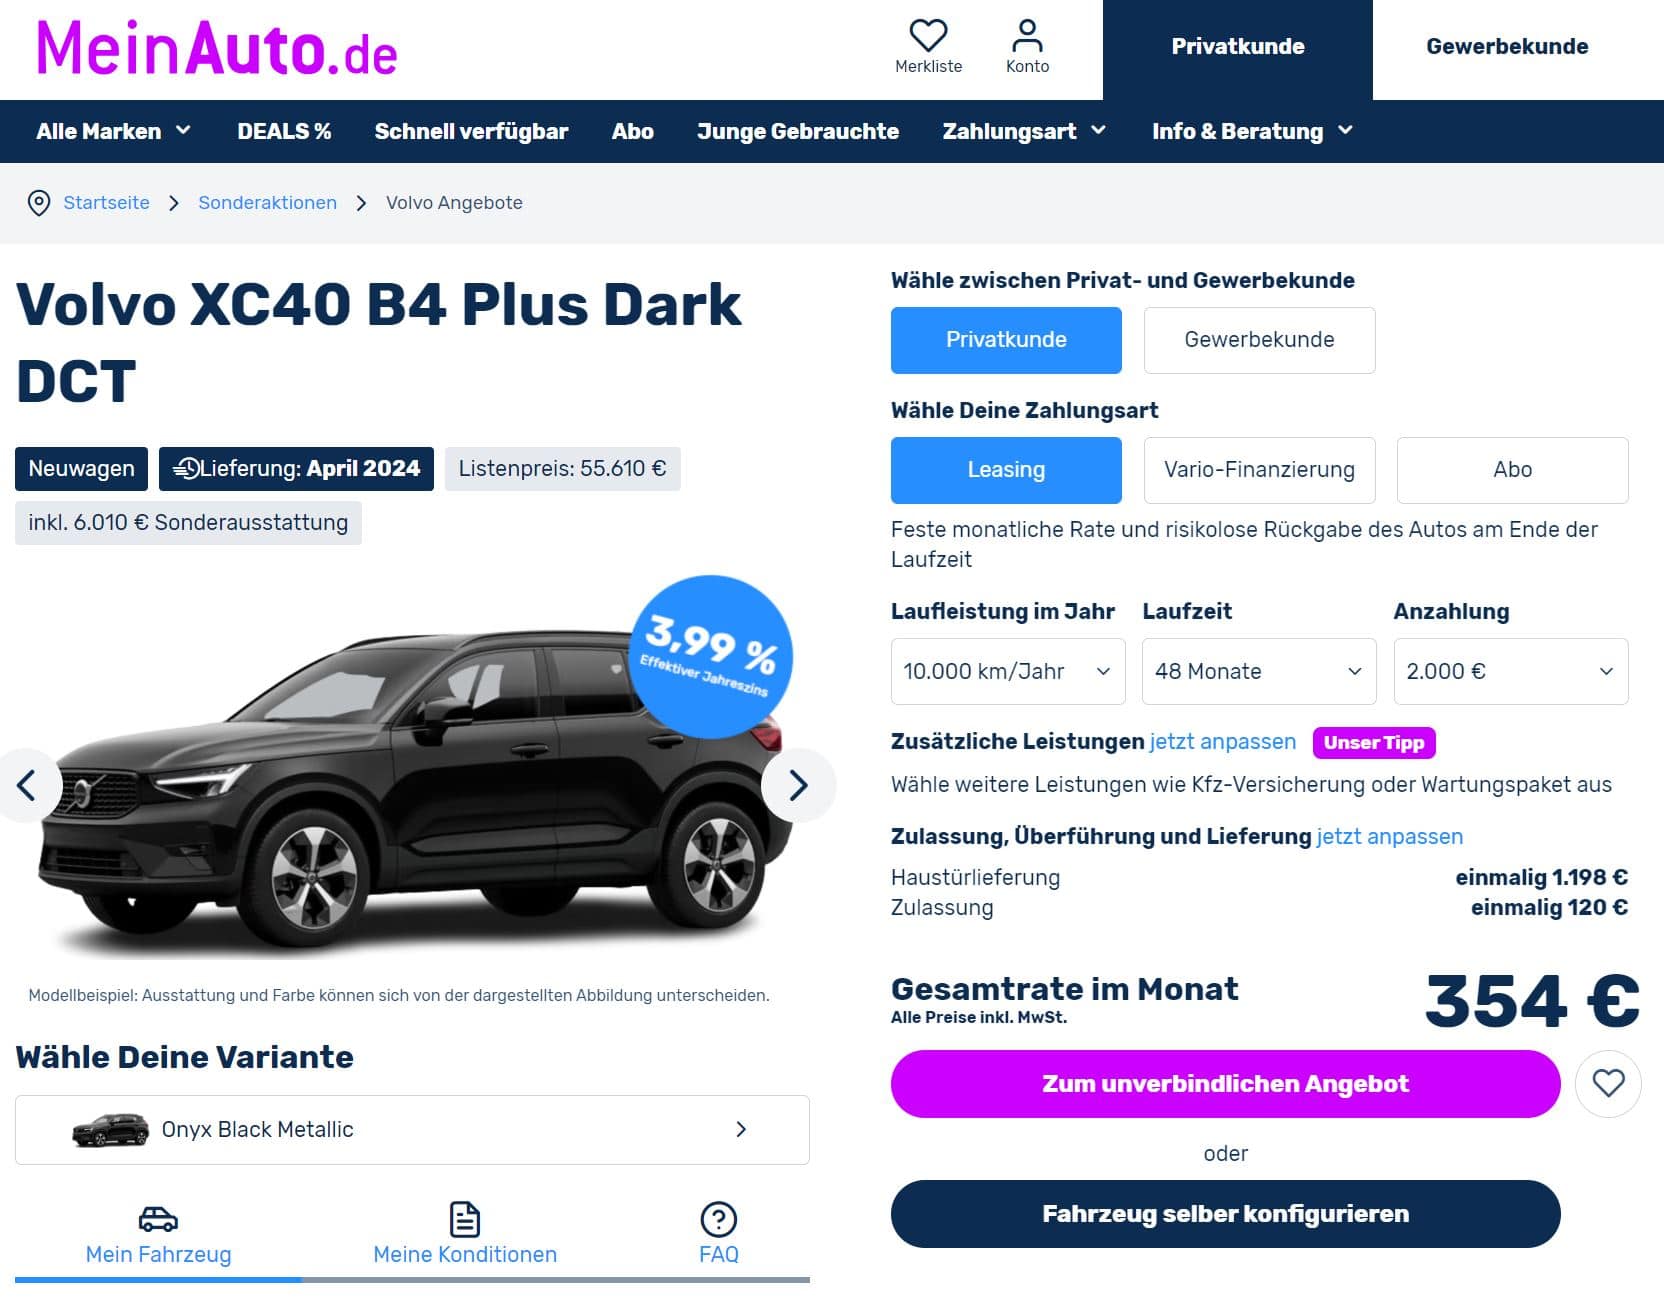Screen dimensions: 1664x1308
Task: Add offer to wishlist via heart button
Action: point(1608,1083)
